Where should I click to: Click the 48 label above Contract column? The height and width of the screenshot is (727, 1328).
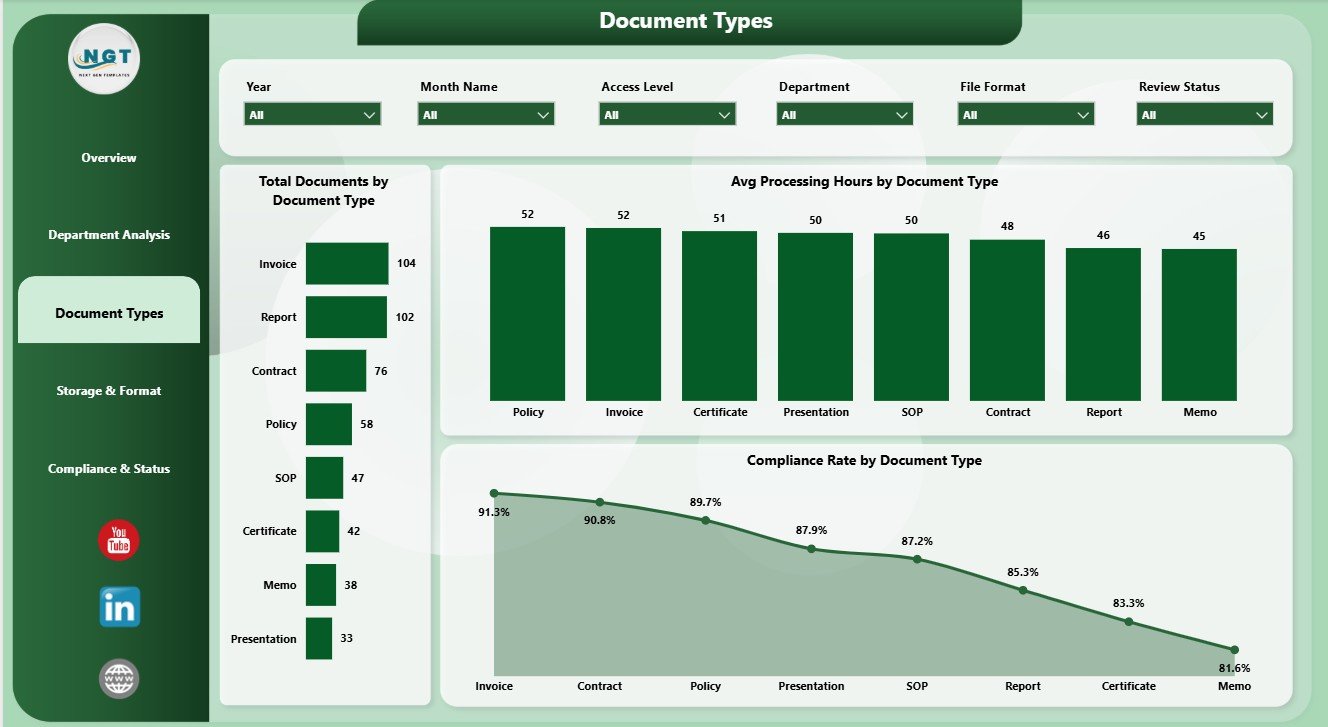coord(1007,226)
